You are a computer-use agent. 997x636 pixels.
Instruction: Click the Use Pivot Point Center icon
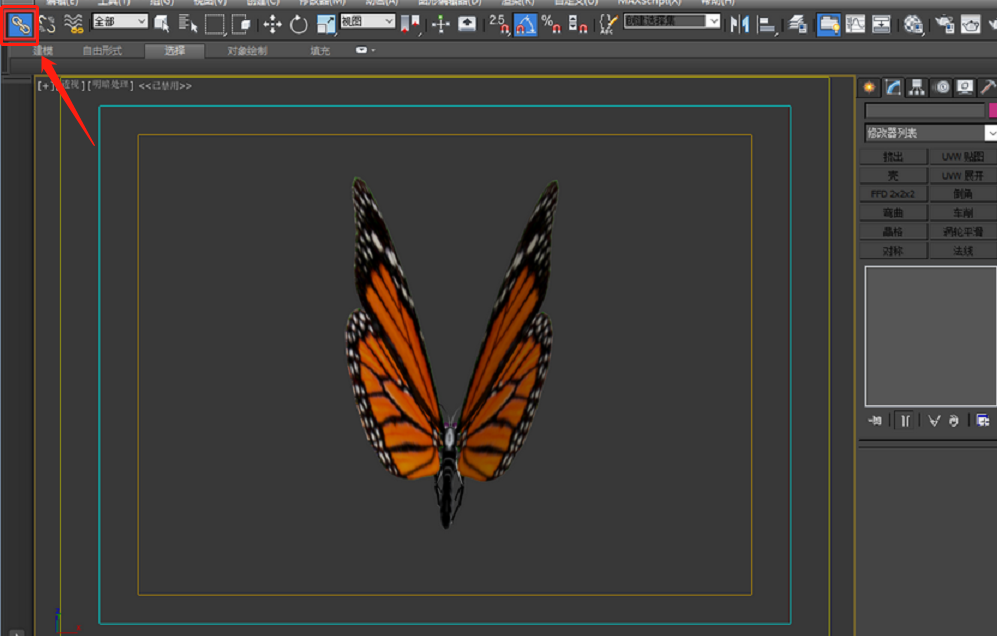pos(412,25)
